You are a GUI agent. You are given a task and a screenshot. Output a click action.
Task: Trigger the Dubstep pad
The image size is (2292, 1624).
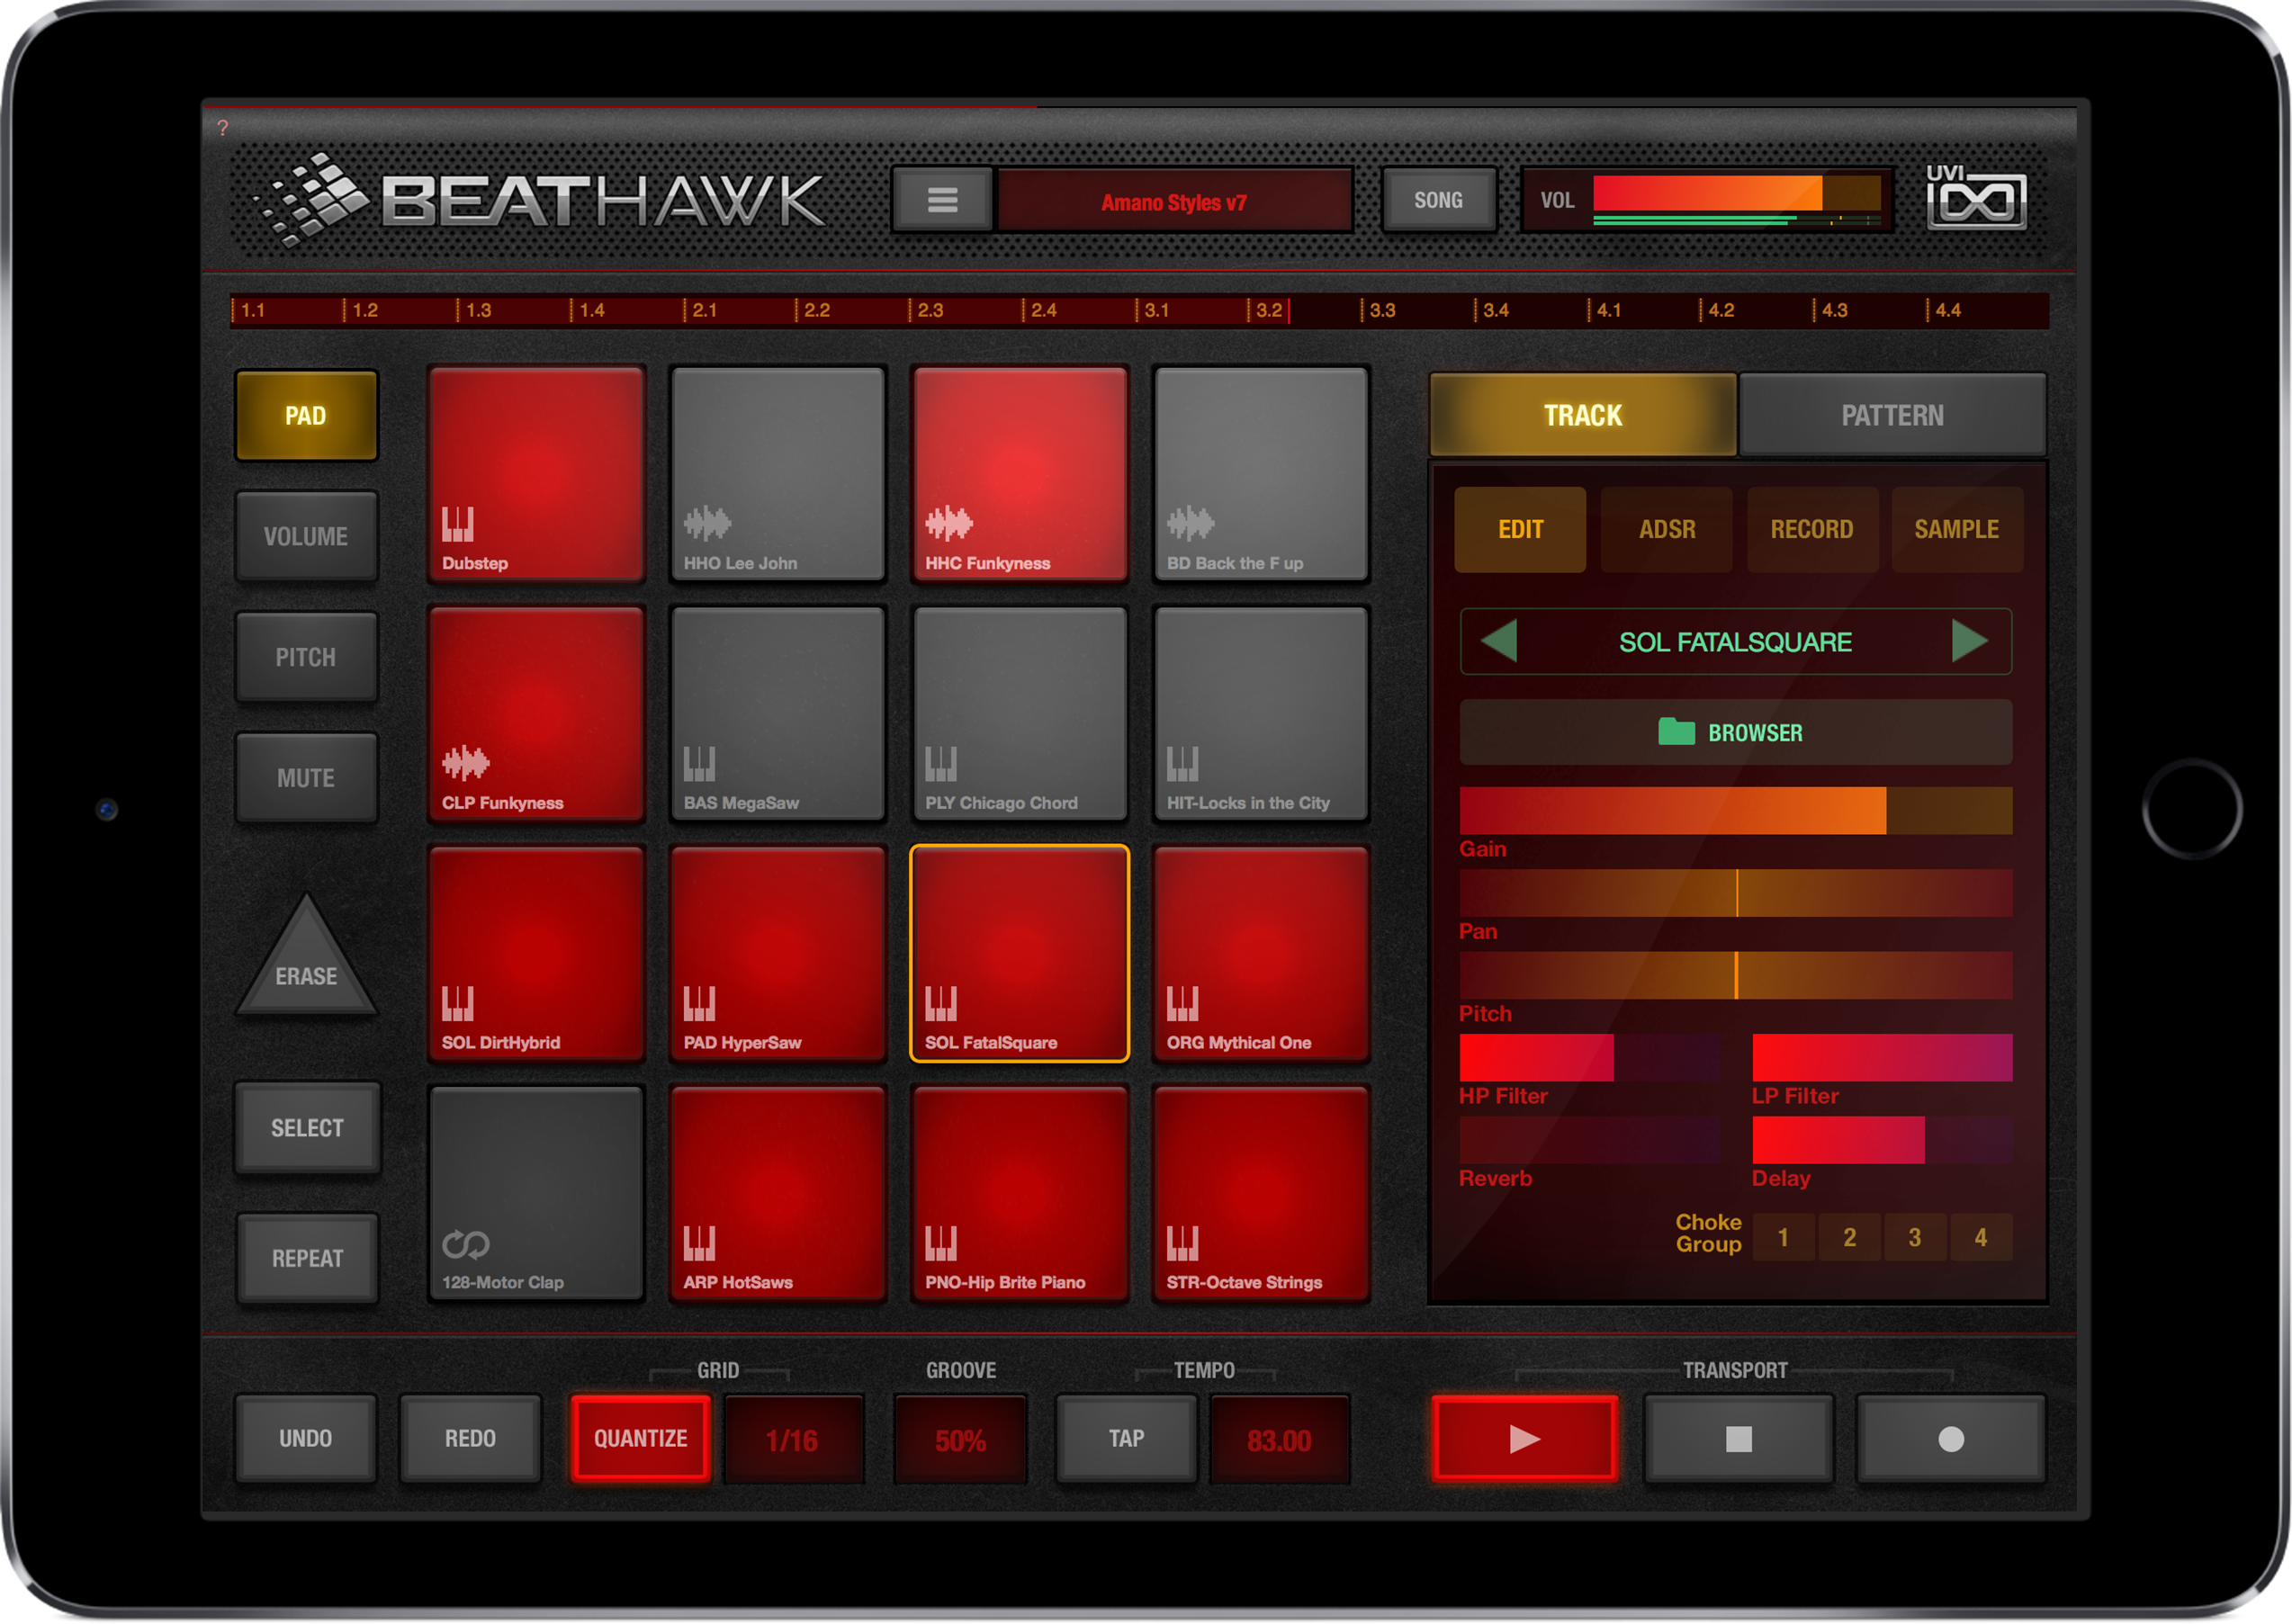pos(536,474)
